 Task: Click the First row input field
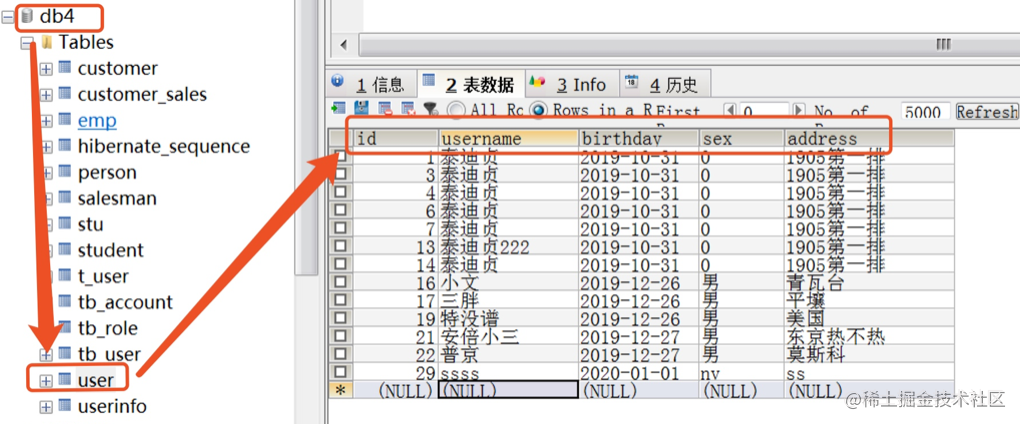764,111
